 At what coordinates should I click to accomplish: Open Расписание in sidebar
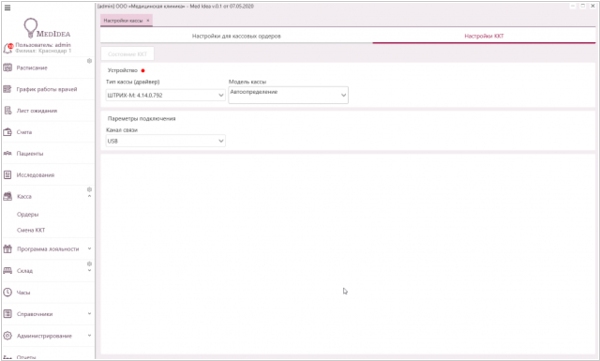tap(32, 68)
